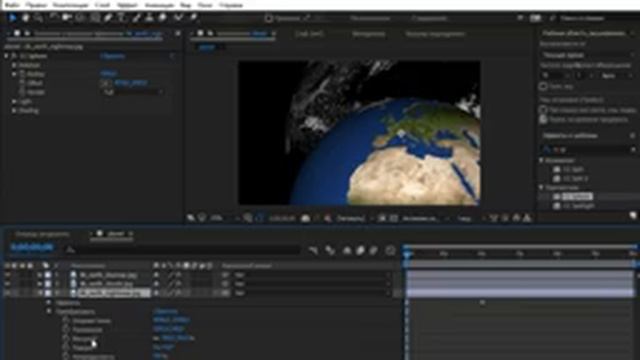Select CC Spotlight in Effects & Presets list
The image size is (640, 360).
[x=578, y=206]
